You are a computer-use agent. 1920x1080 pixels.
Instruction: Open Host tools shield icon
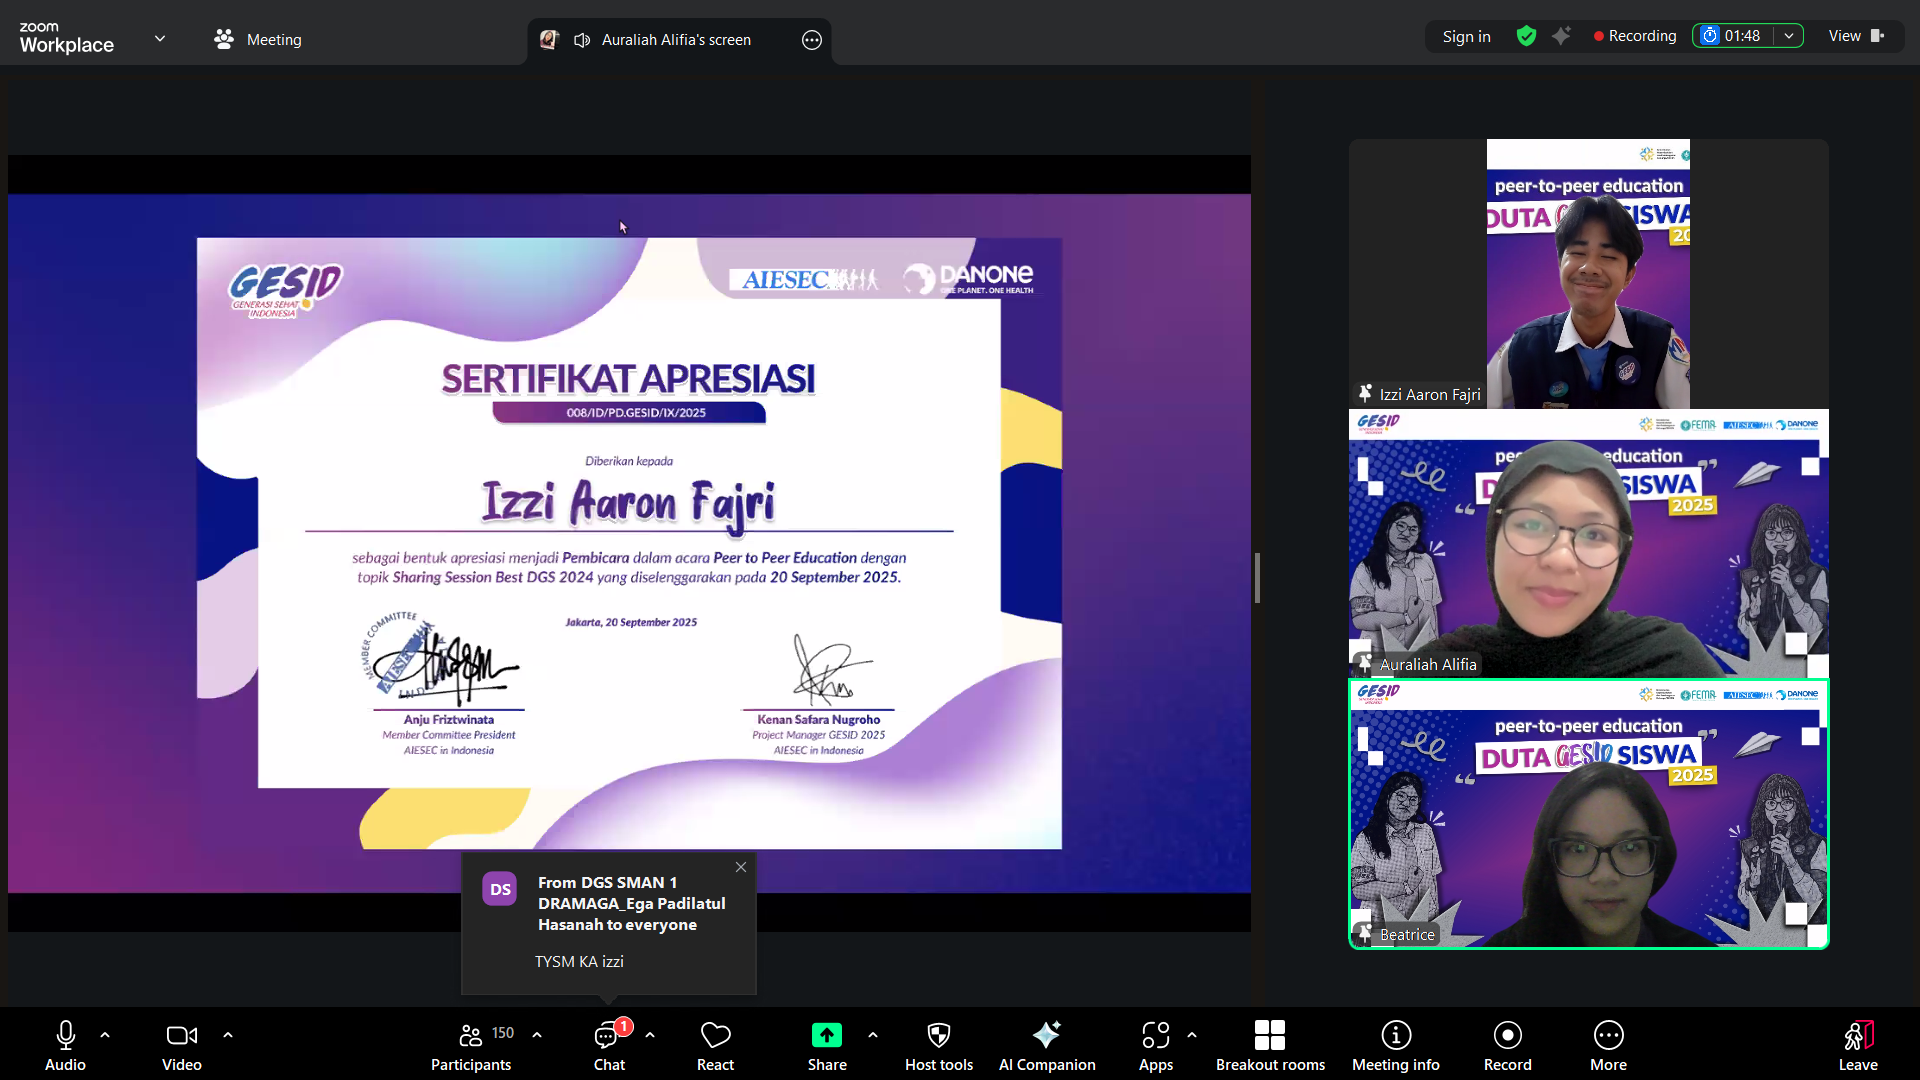[938, 1036]
